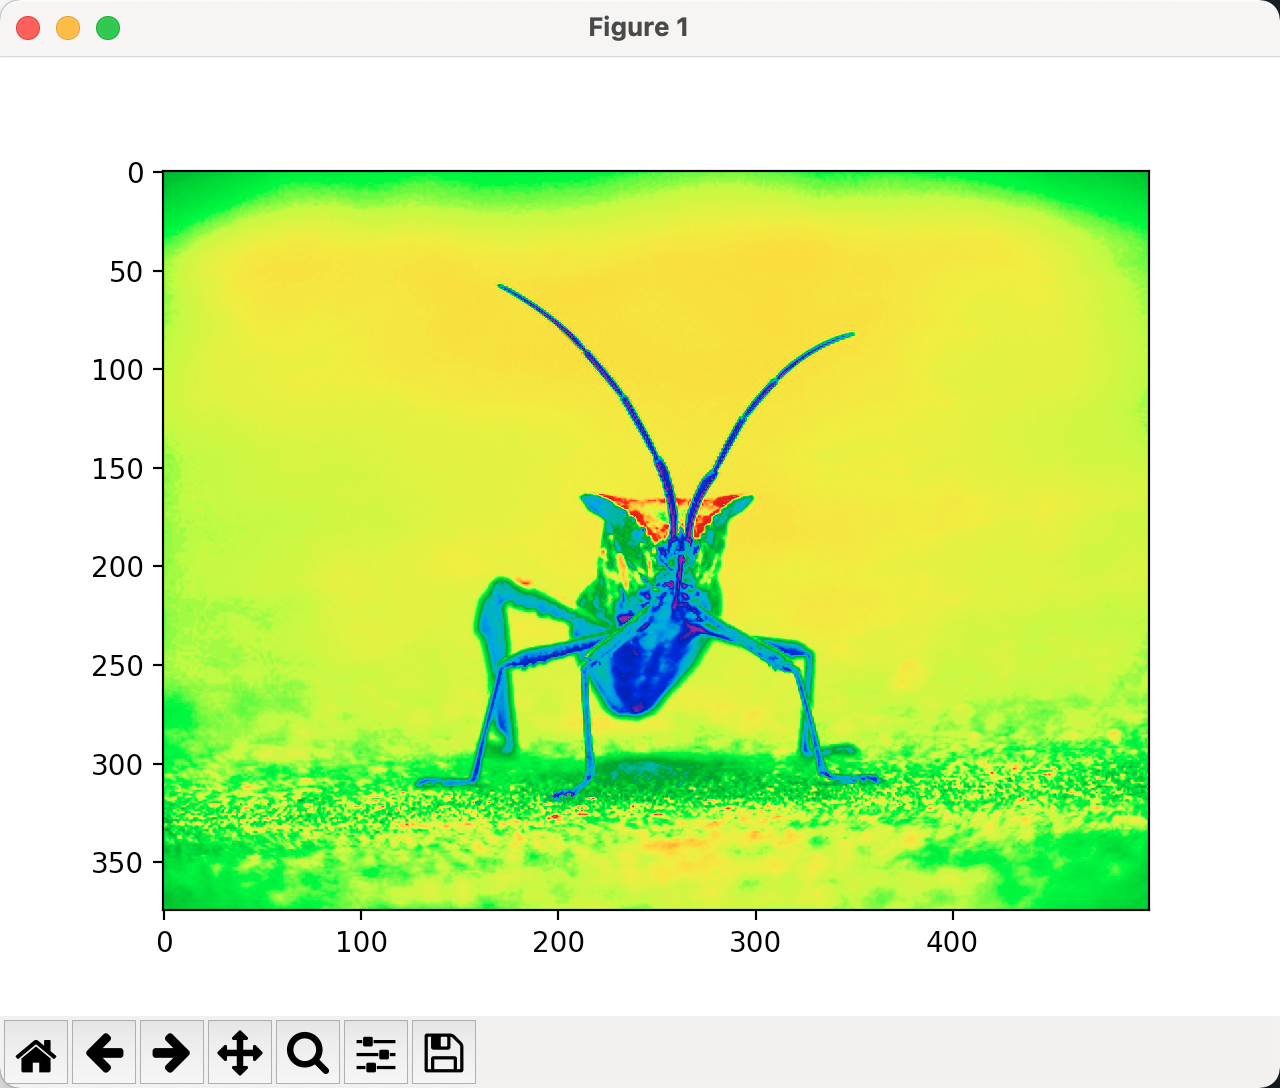This screenshot has width=1280, height=1088.
Task: Toggle the Zoom magnifier tool
Action: (308, 1052)
